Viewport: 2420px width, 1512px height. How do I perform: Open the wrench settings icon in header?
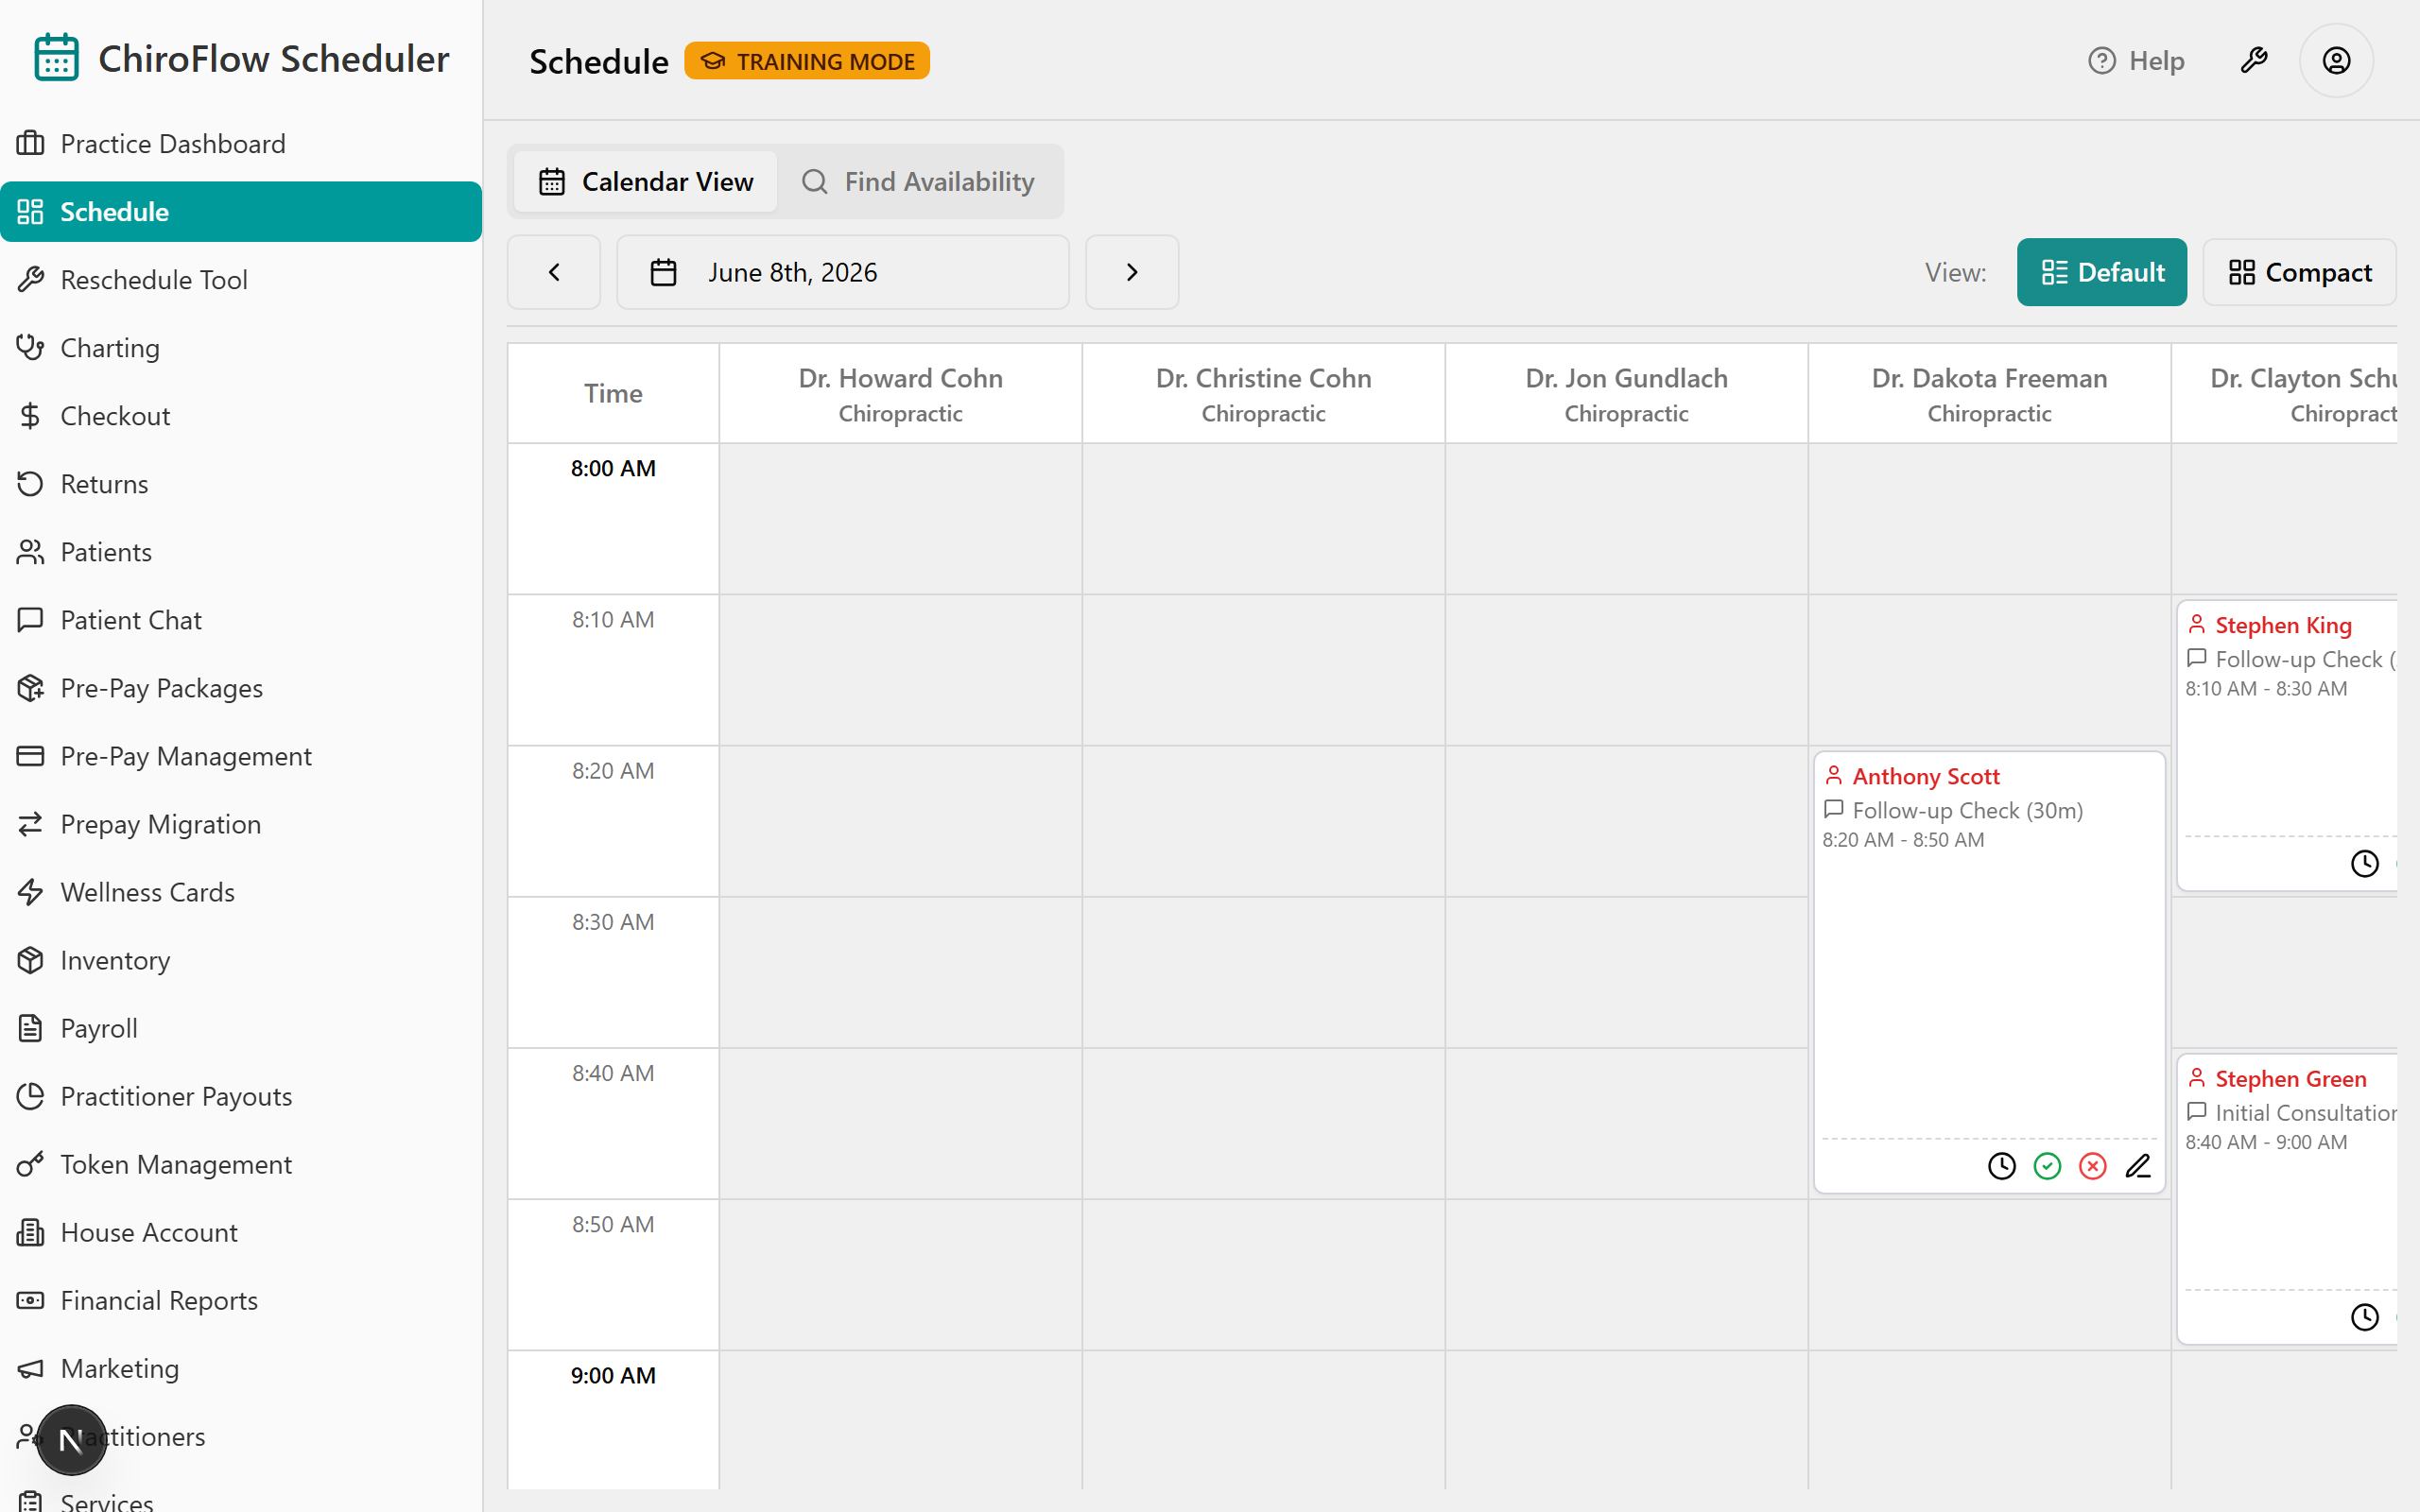[2254, 61]
